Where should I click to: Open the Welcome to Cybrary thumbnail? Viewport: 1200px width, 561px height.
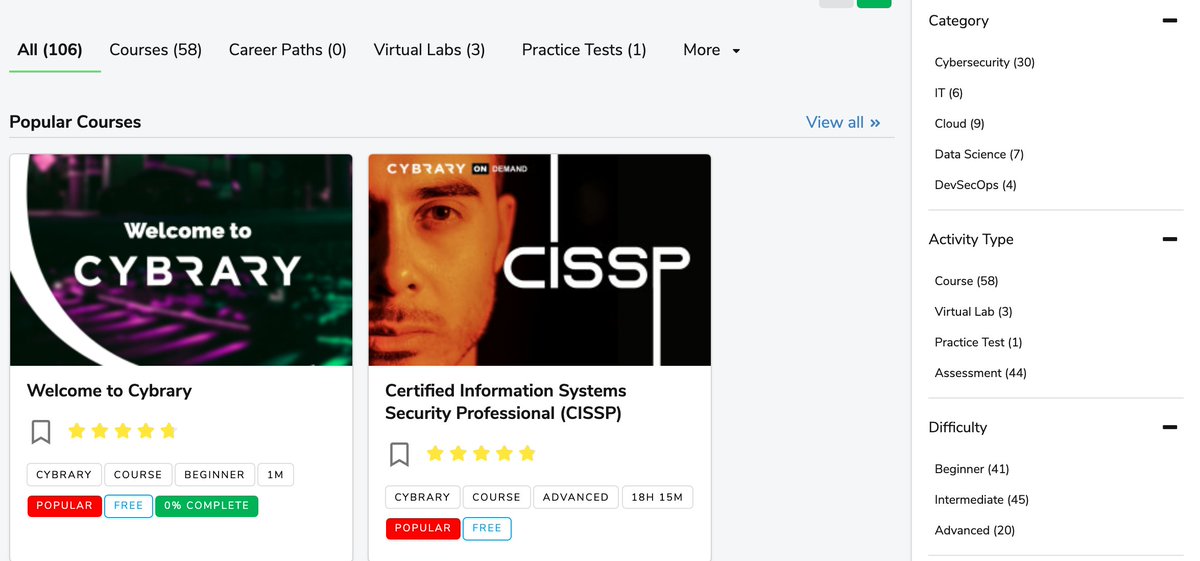pyautogui.click(x=181, y=260)
